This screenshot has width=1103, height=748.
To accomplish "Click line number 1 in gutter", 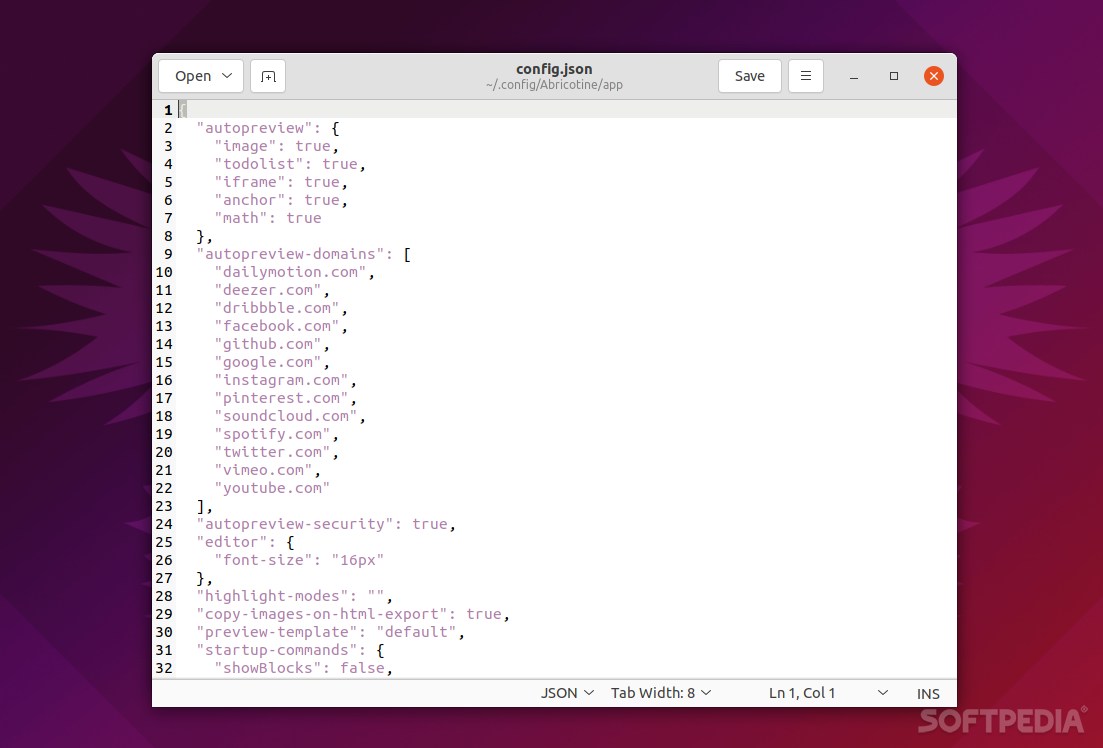I will pyautogui.click(x=168, y=110).
